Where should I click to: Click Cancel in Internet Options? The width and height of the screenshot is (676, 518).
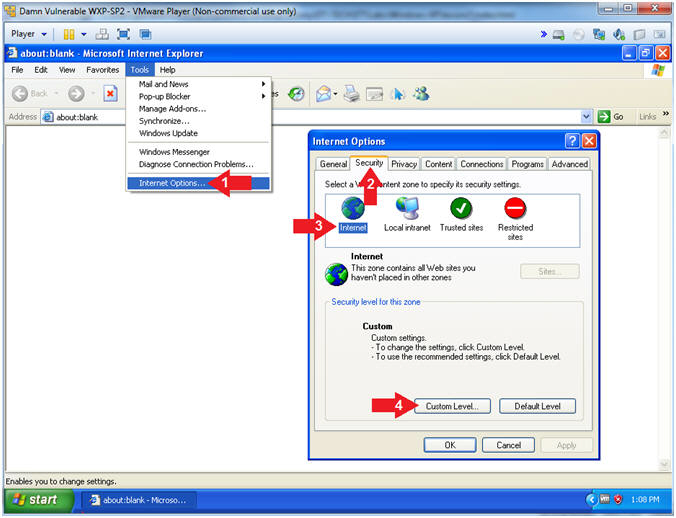tap(508, 445)
